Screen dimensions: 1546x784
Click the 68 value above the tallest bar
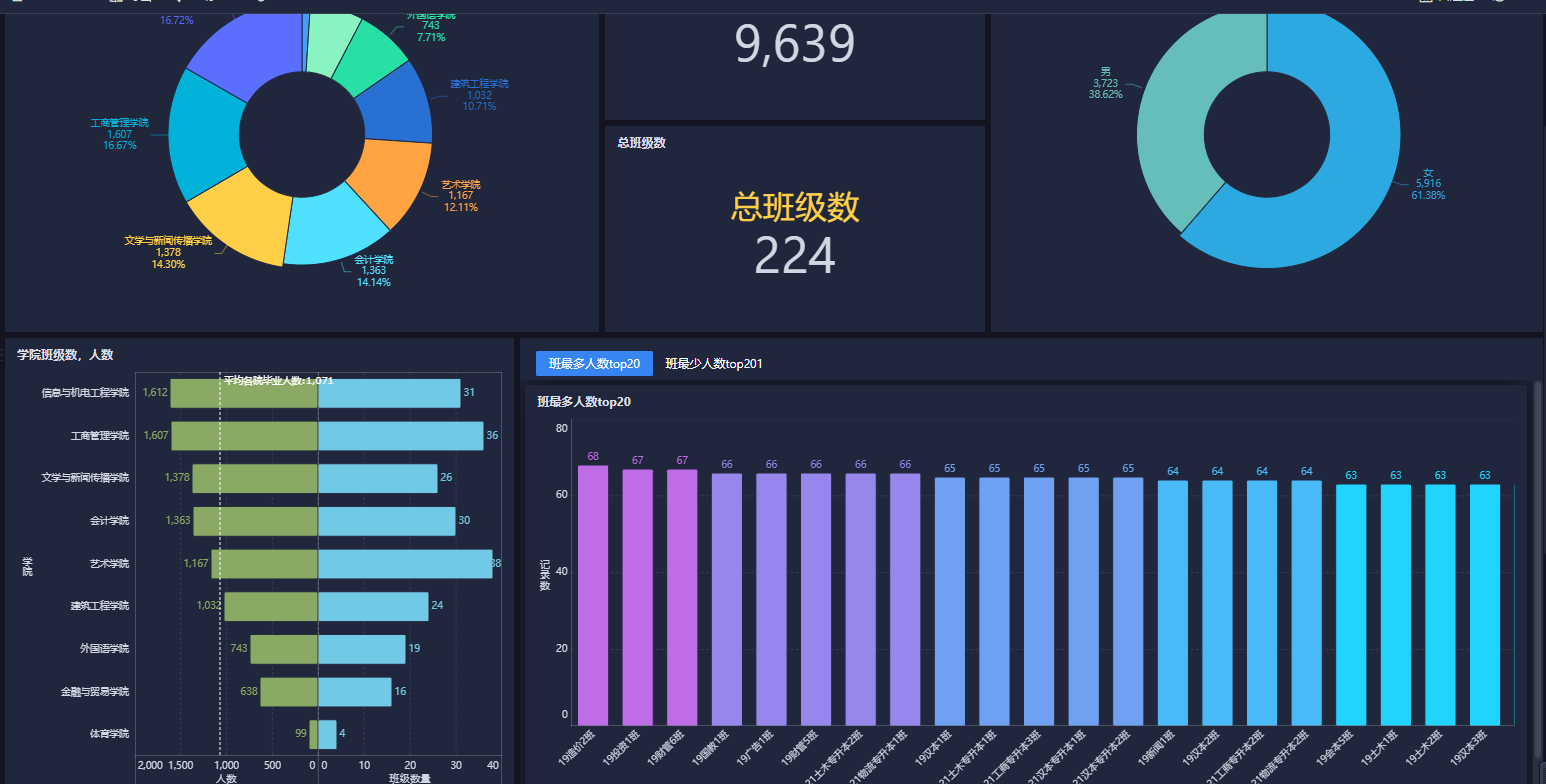tap(593, 456)
